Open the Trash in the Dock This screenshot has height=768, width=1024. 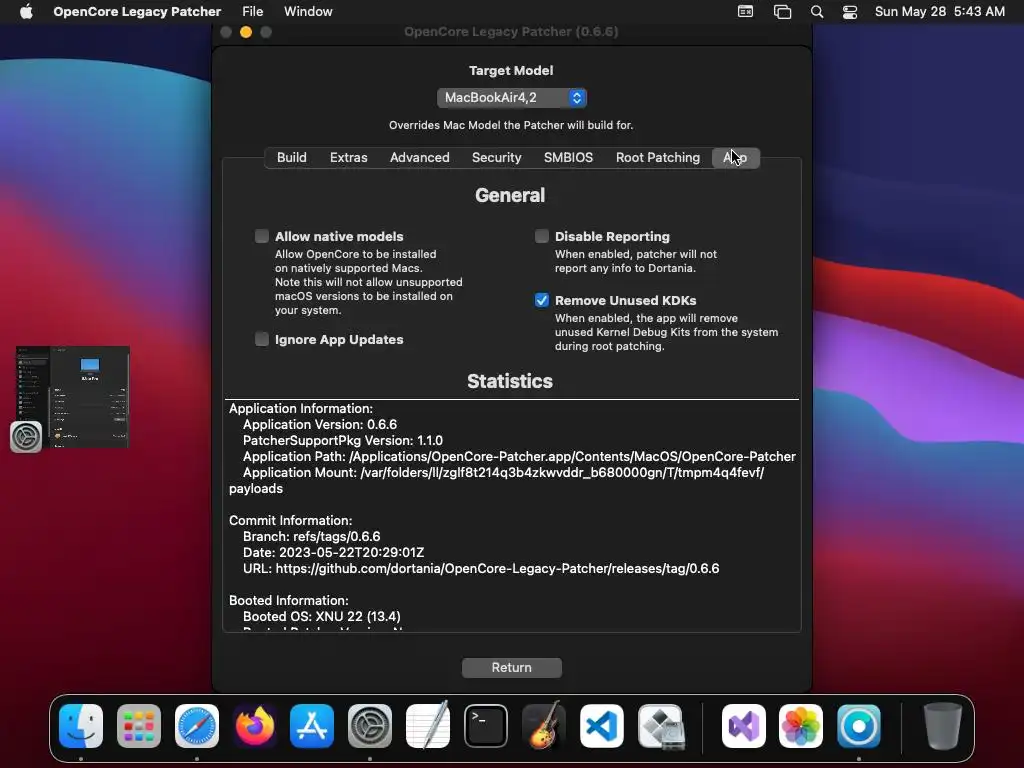(942, 726)
